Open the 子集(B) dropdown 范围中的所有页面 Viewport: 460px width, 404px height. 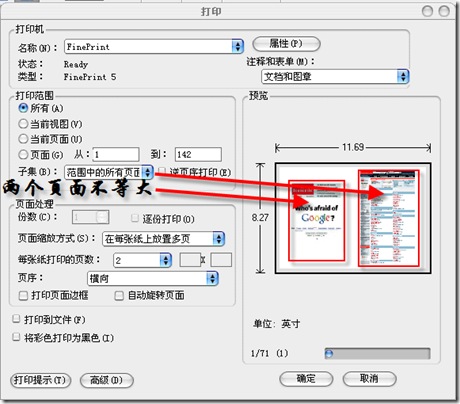point(109,172)
